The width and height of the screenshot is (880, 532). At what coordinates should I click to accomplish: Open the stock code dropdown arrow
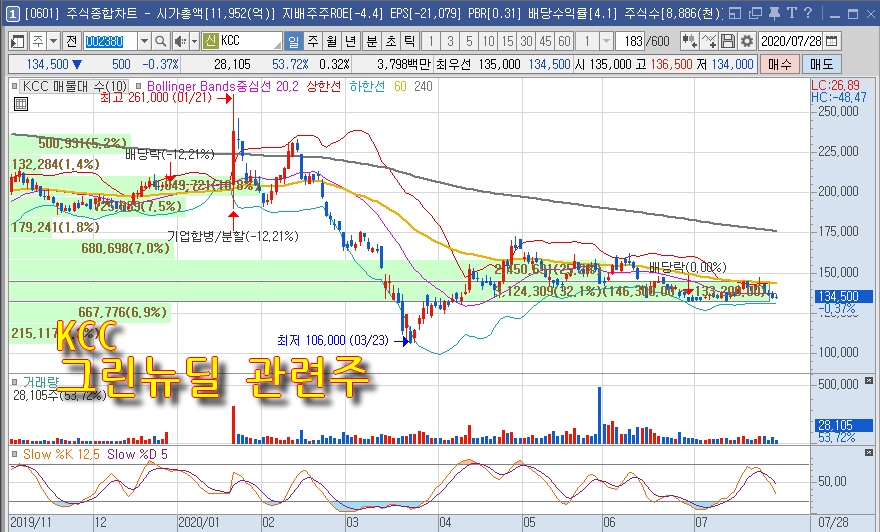point(144,41)
